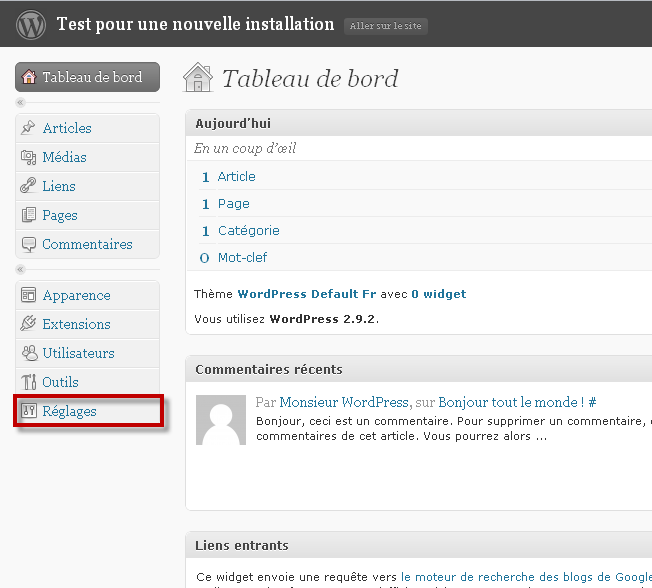This screenshot has width=652, height=588.
Task: Open the Utilisateurs menu
Action: [87, 353]
